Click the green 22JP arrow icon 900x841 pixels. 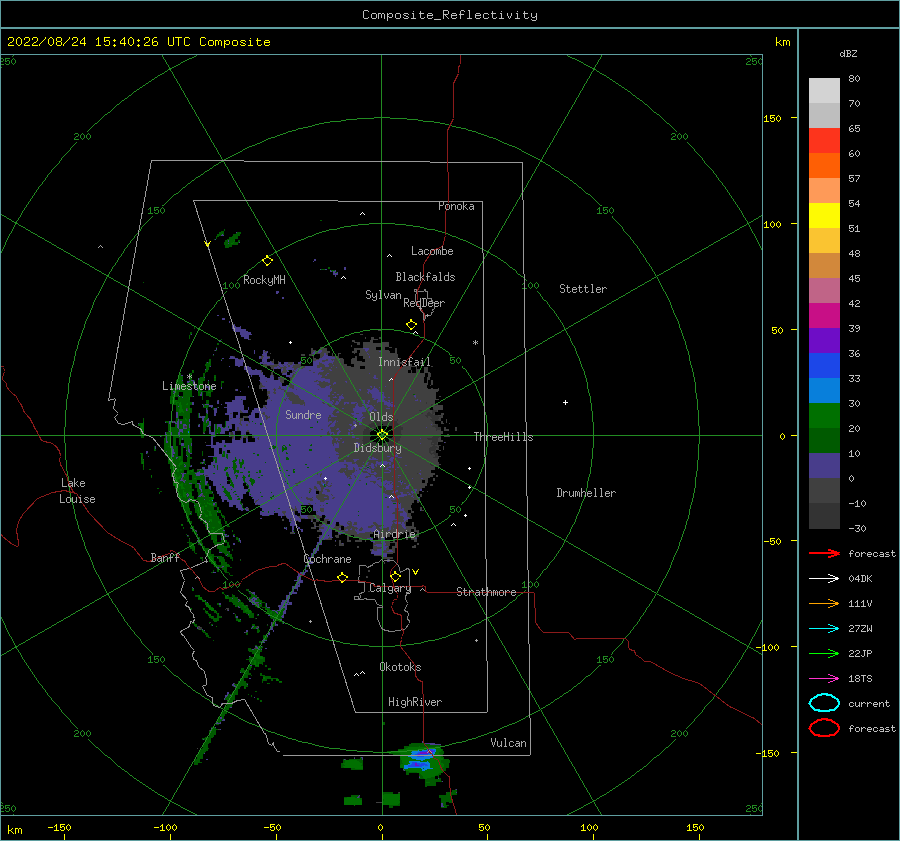(824, 653)
